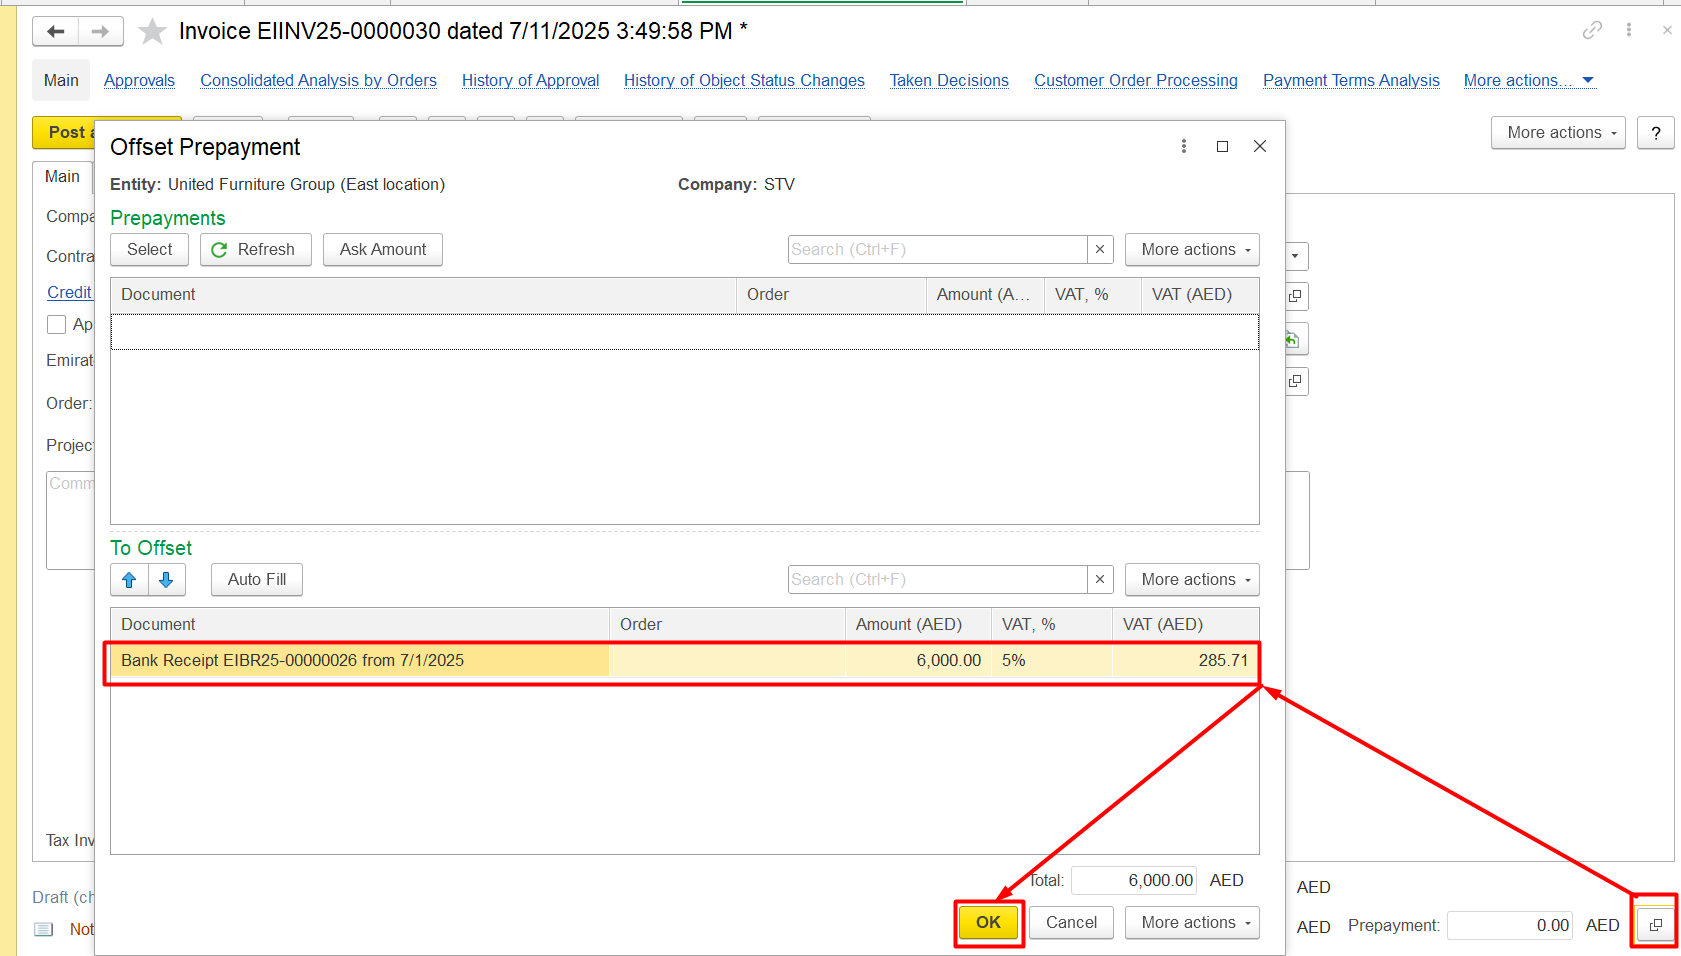Open History of Approval

(x=530, y=80)
